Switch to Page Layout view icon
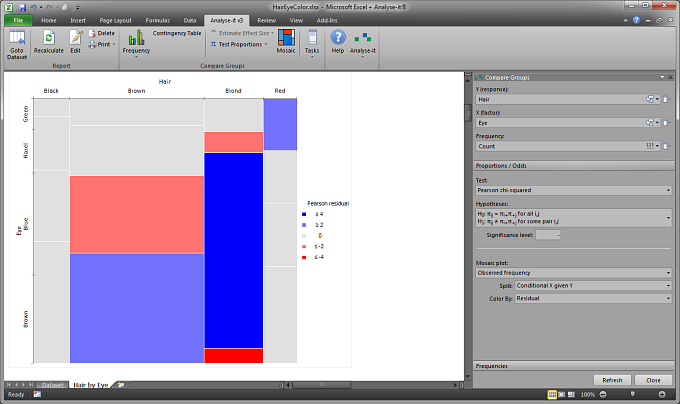 pos(562,394)
